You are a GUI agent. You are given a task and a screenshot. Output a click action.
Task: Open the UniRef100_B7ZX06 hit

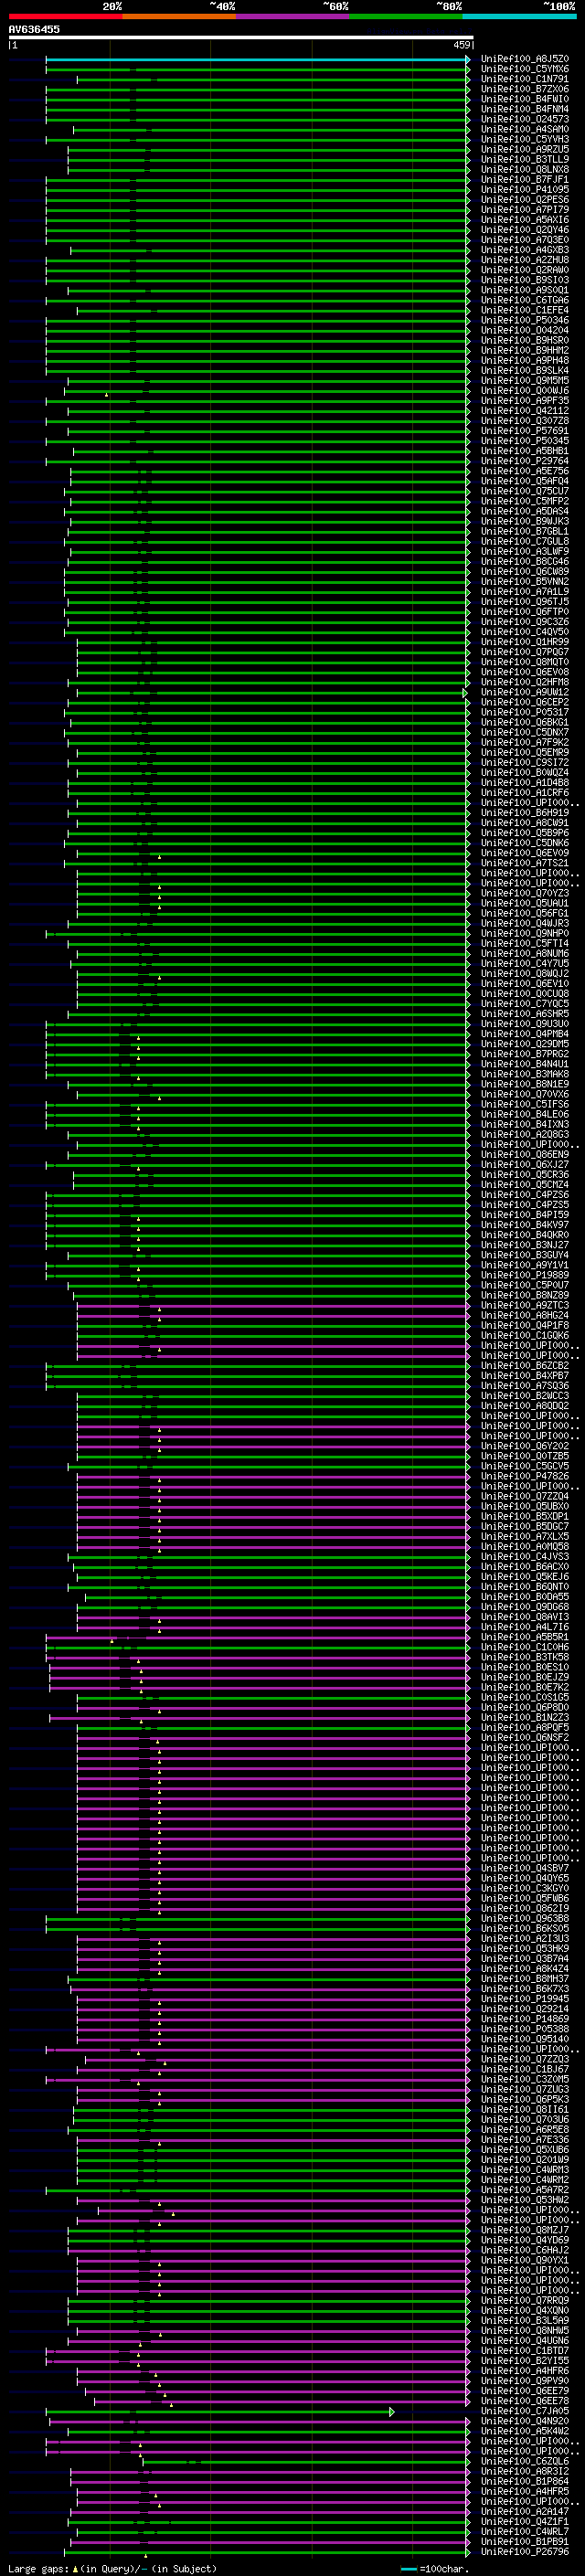coord(524,89)
